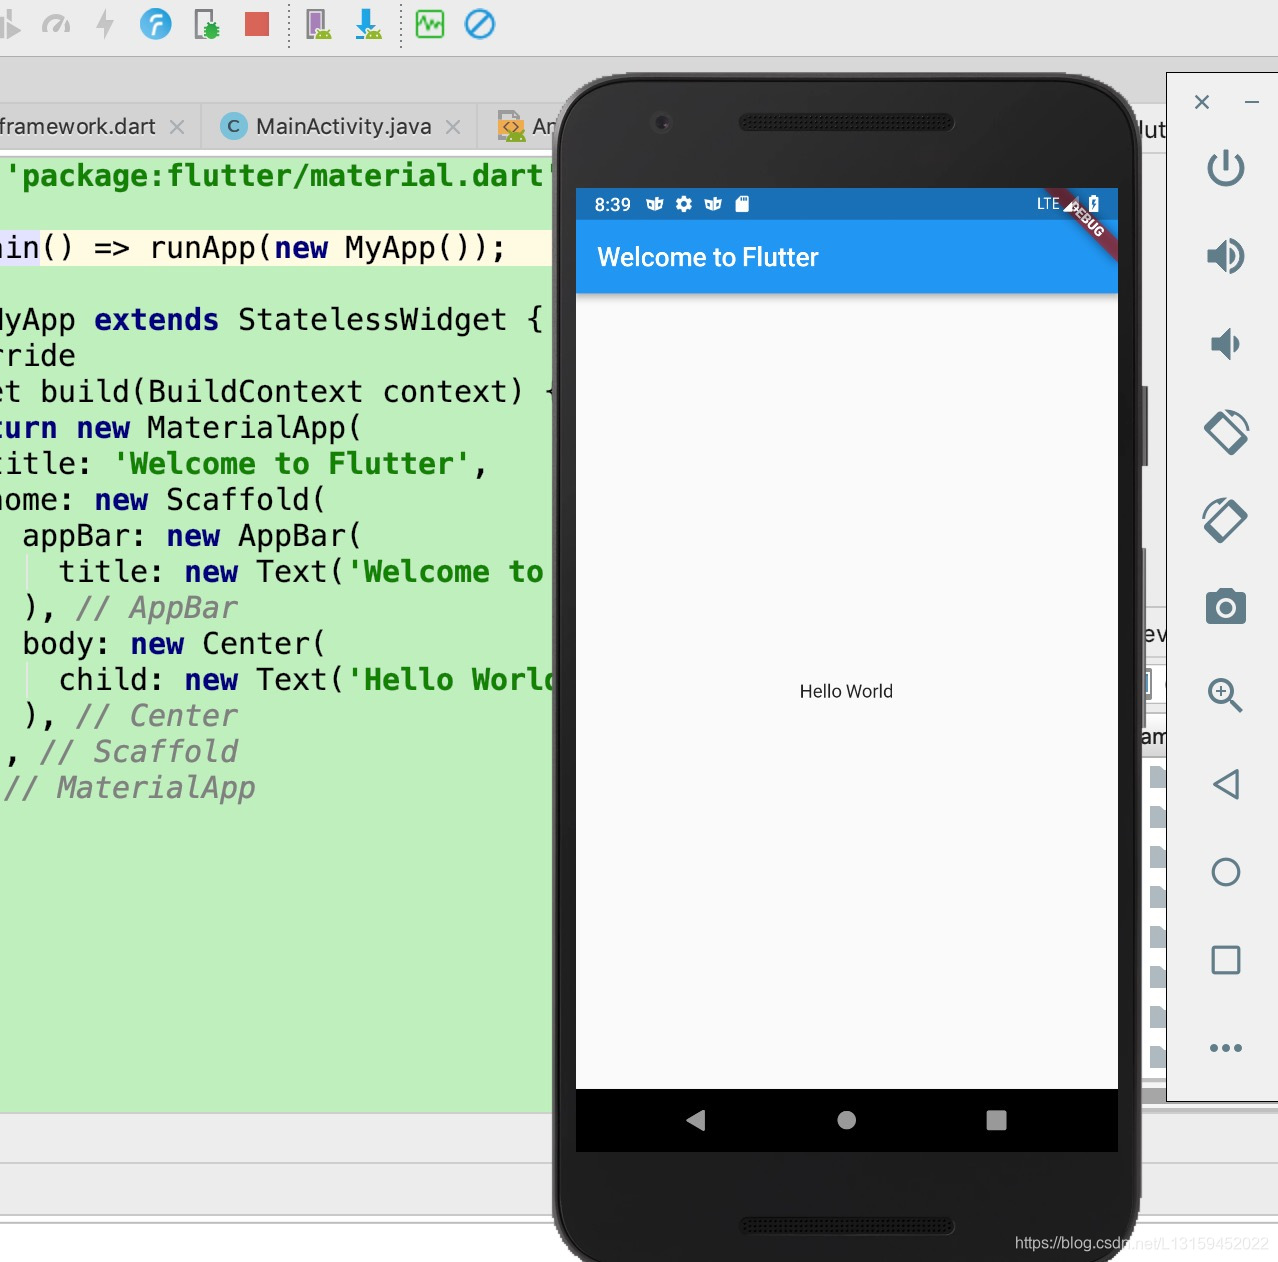Click emulator sidebar Home circle button
The height and width of the screenshot is (1262, 1278).
coord(1226,872)
